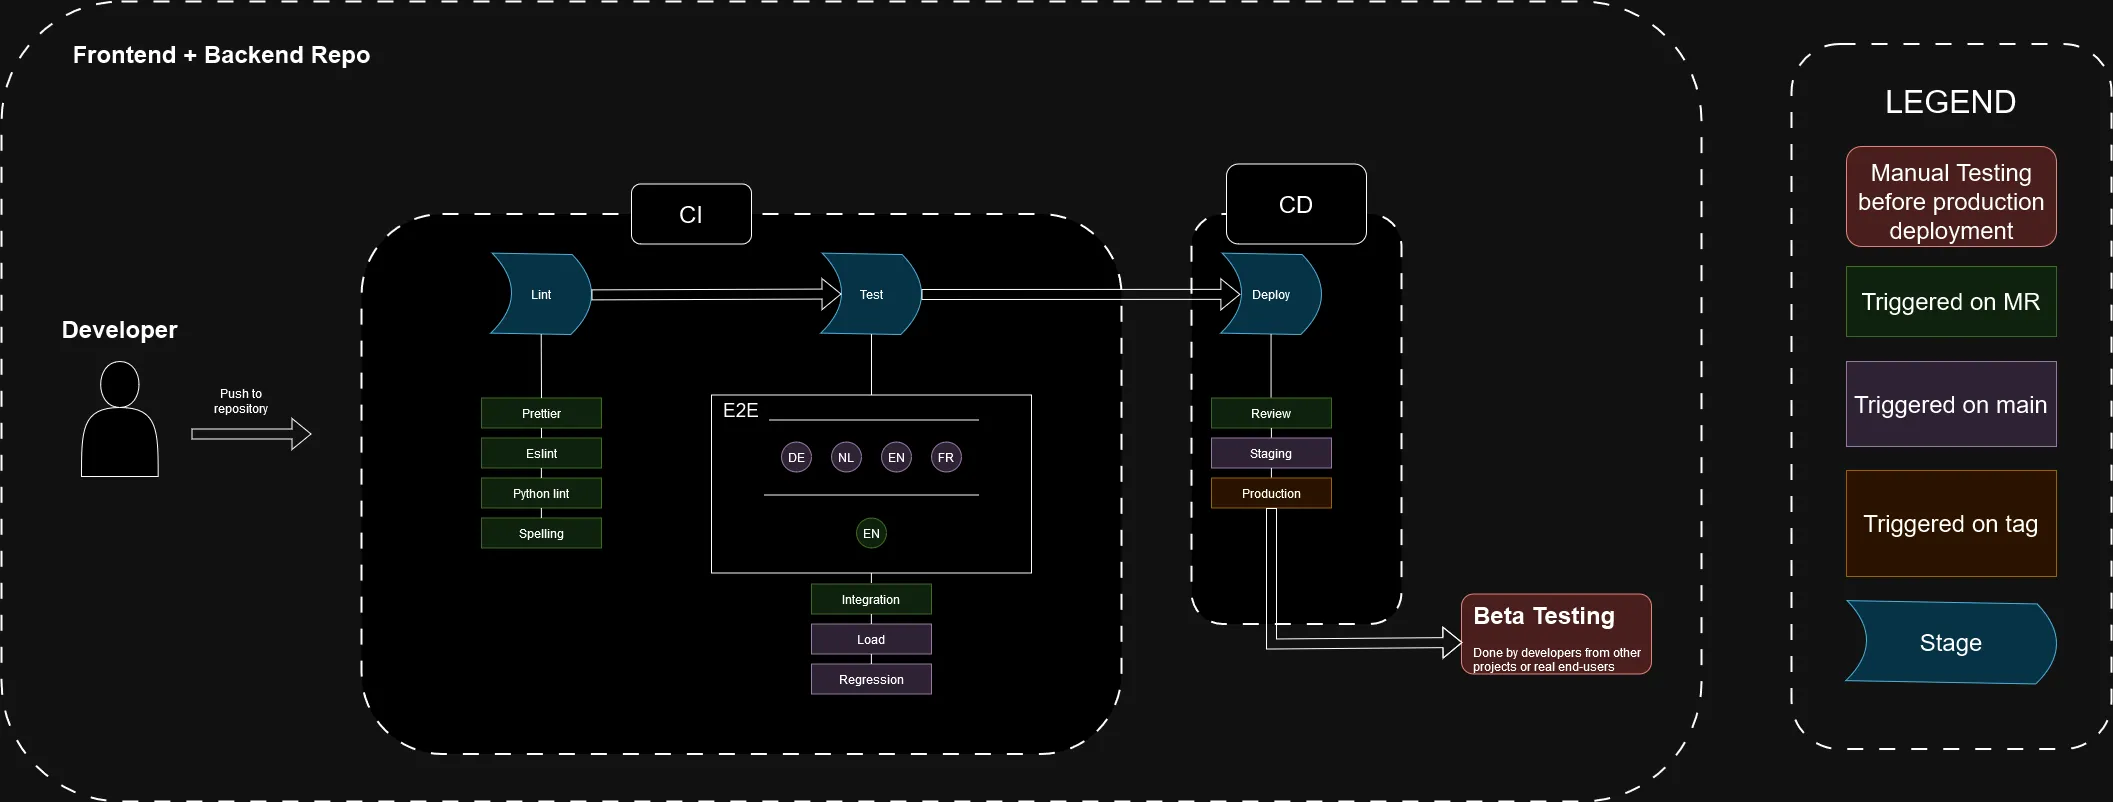Select the Stage legend shape
Viewport: 2113px width, 802px height.
pos(1950,643)
